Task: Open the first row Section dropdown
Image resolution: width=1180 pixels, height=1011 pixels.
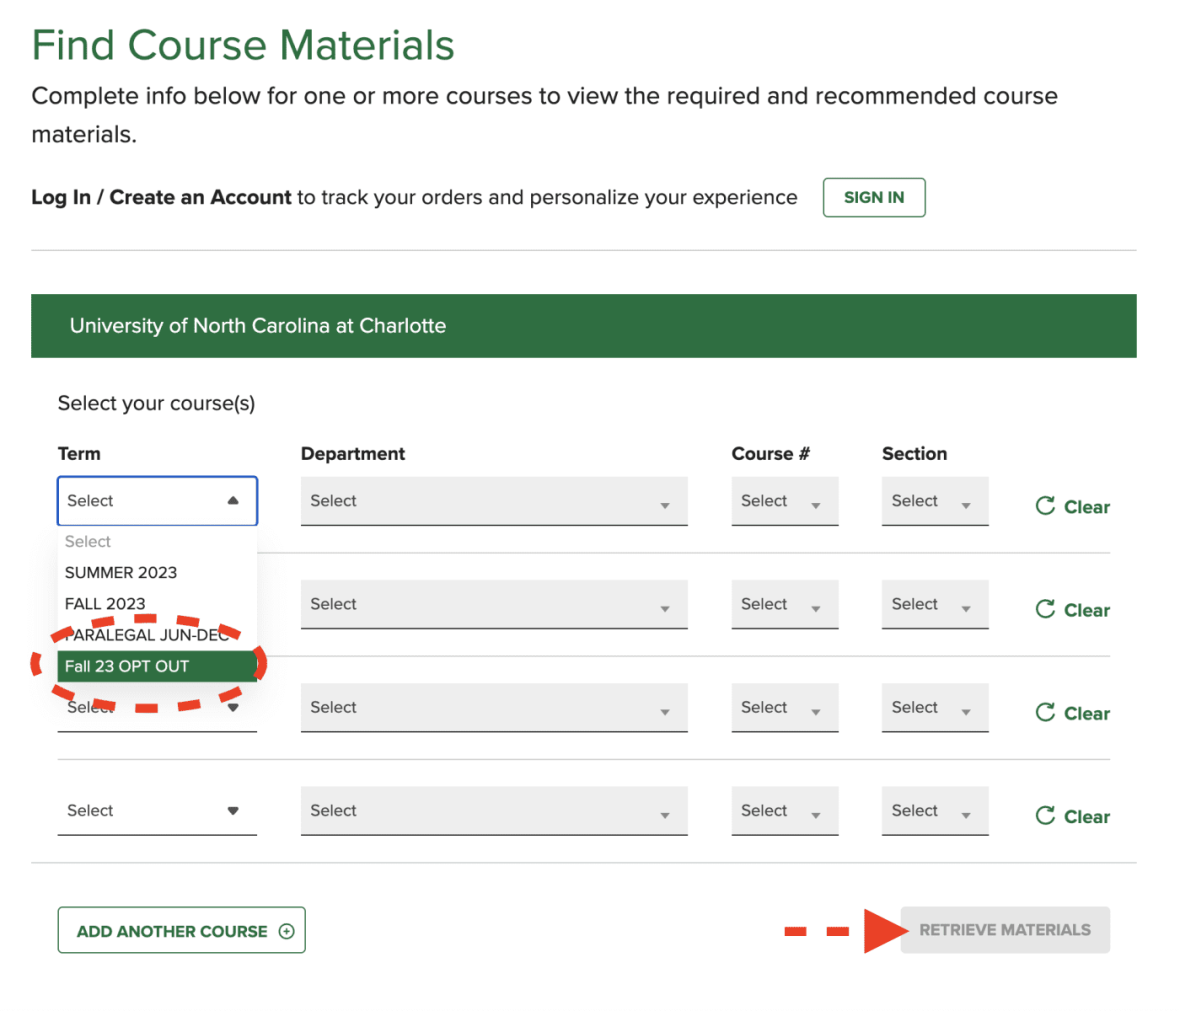Action: [x=935, y=501]
